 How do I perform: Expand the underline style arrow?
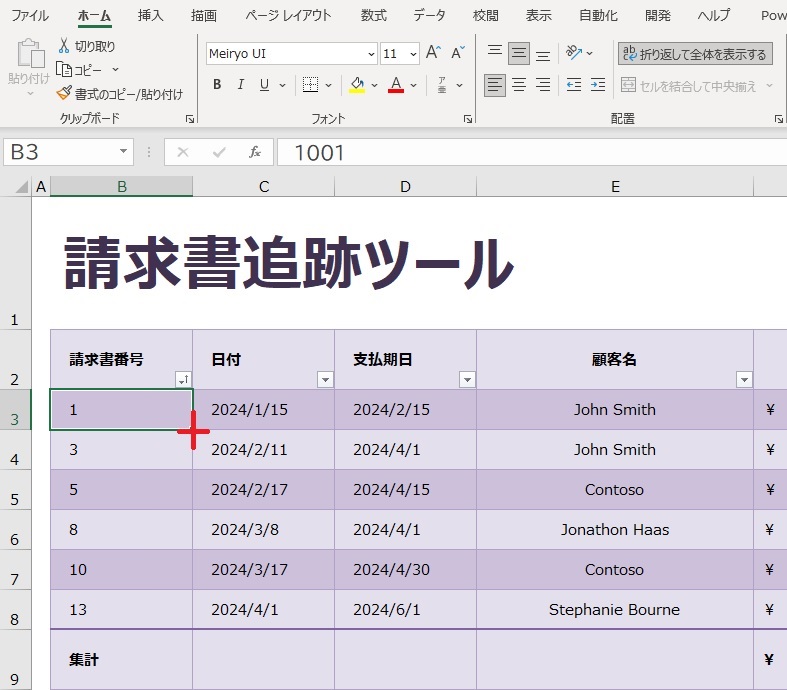coord(283,85)
